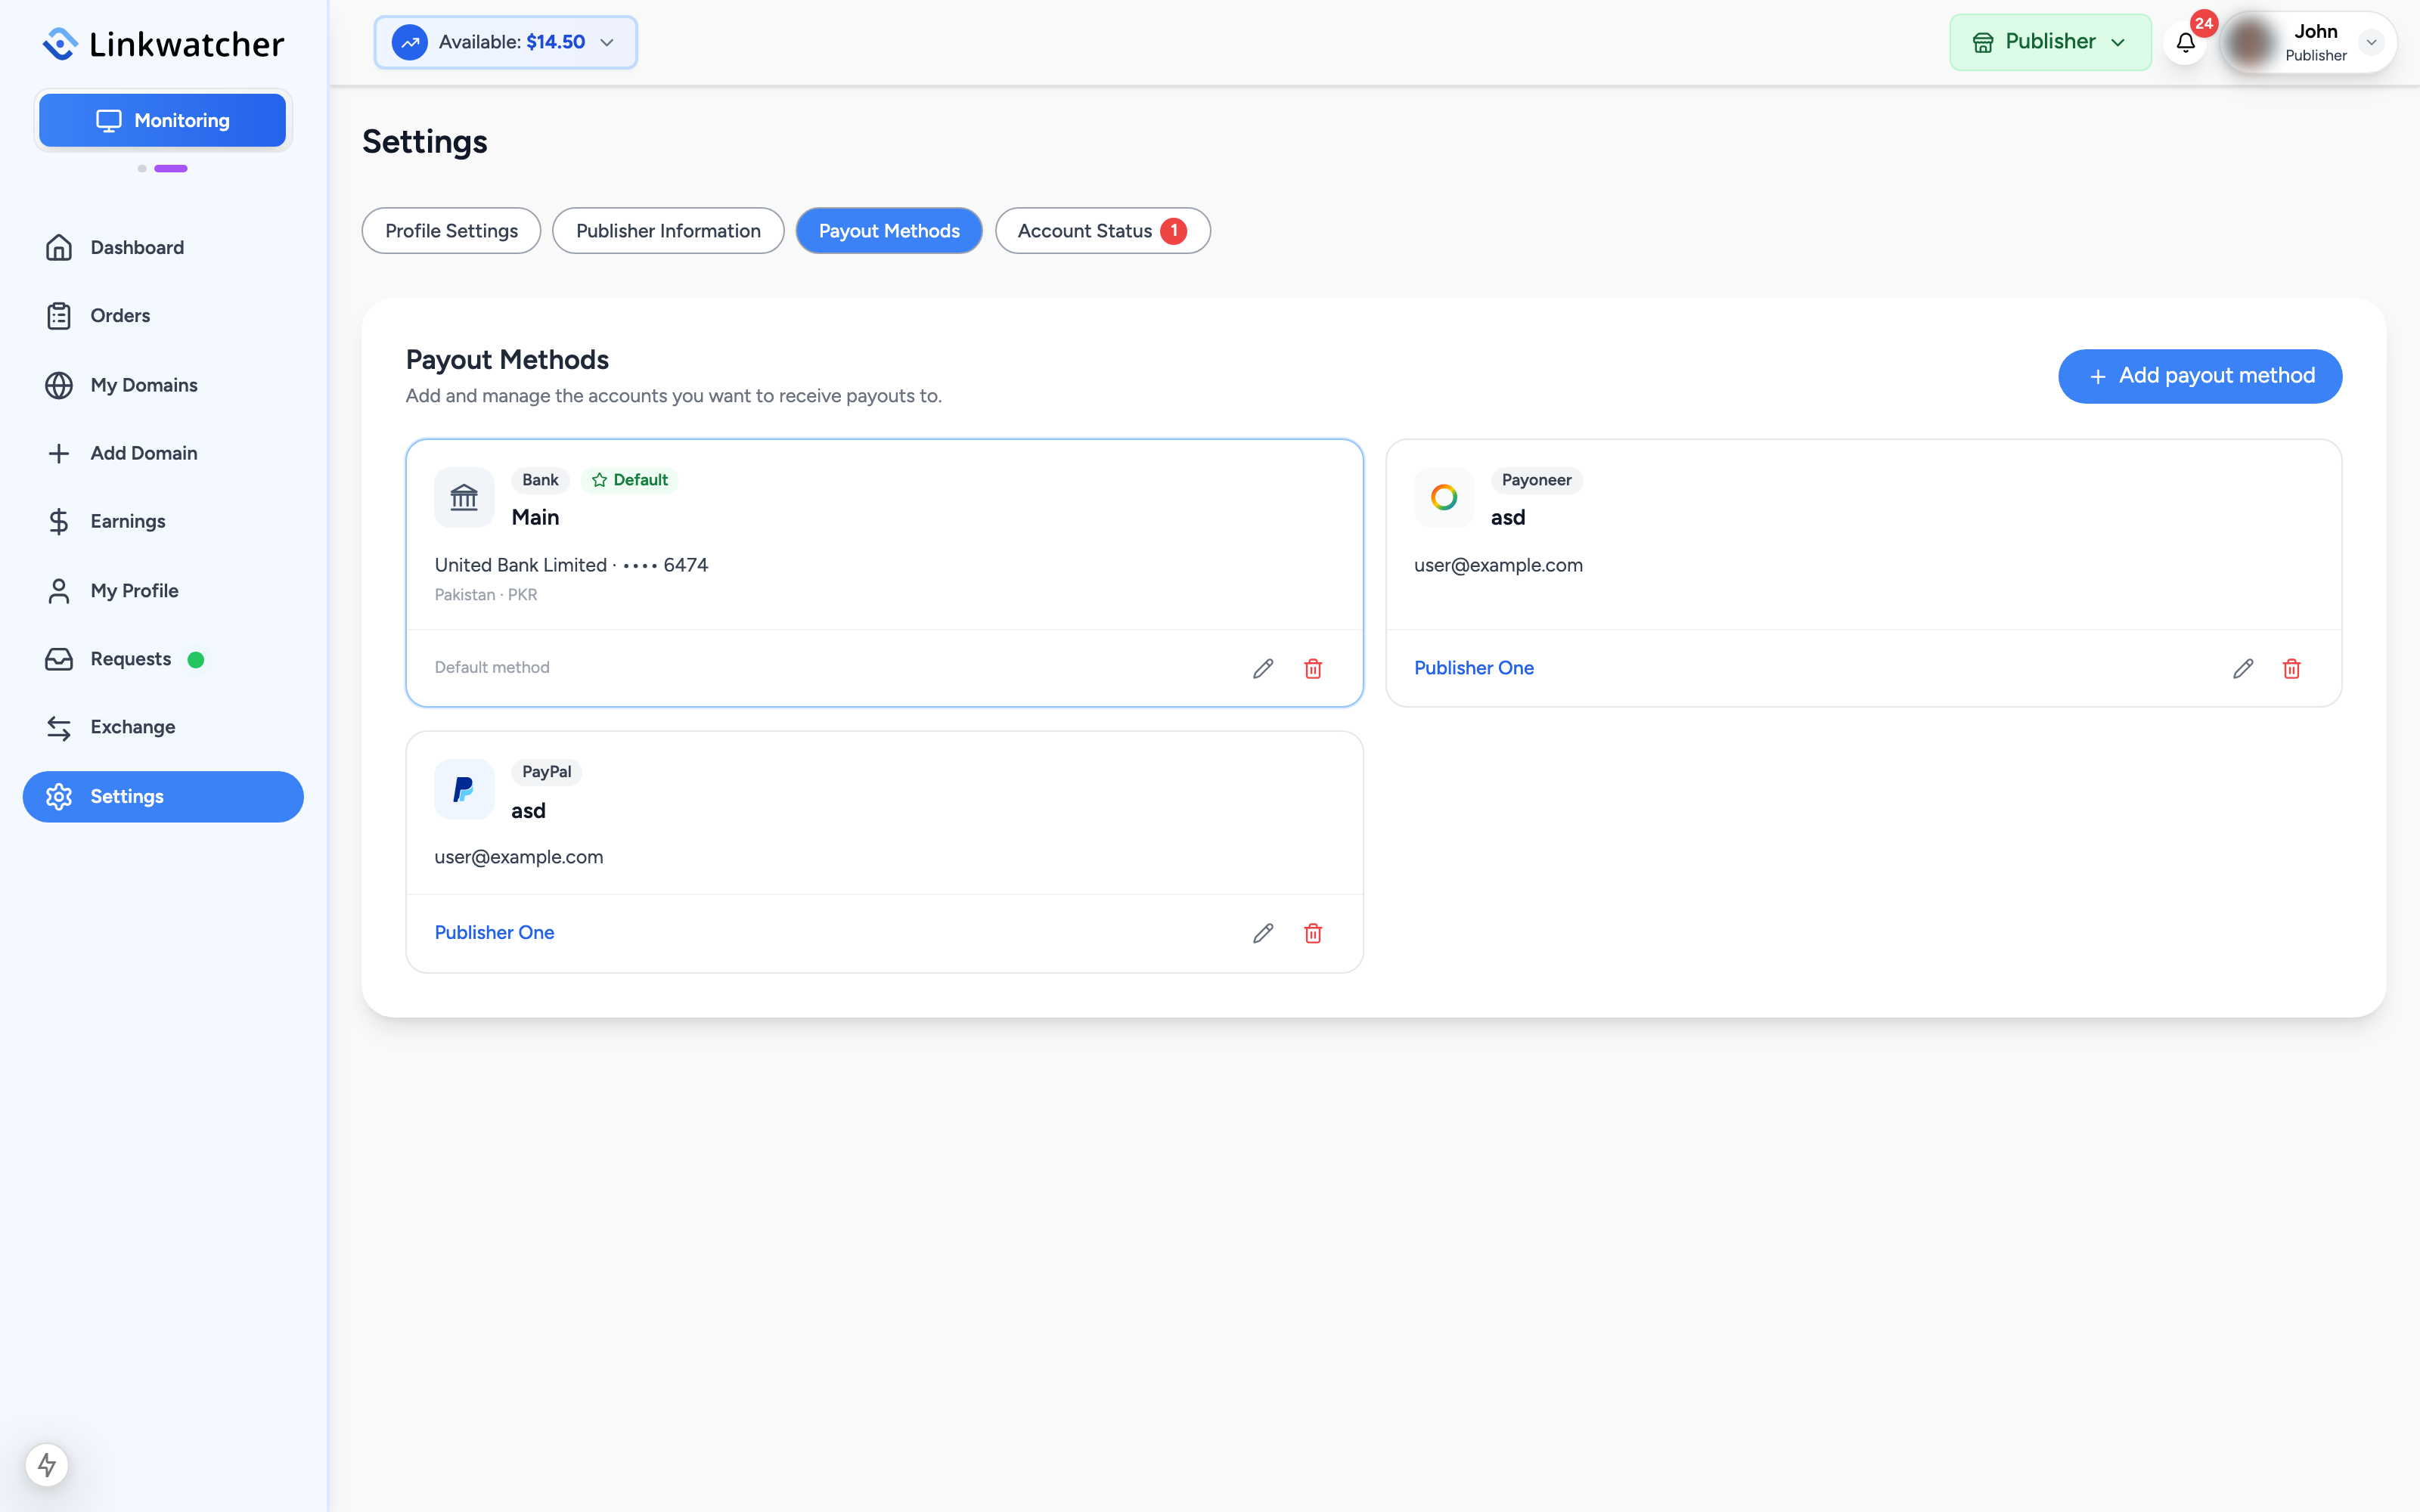Edit the PayPal payout method
Viewport: 2420px width, 1512px height.
point(1263,933)
